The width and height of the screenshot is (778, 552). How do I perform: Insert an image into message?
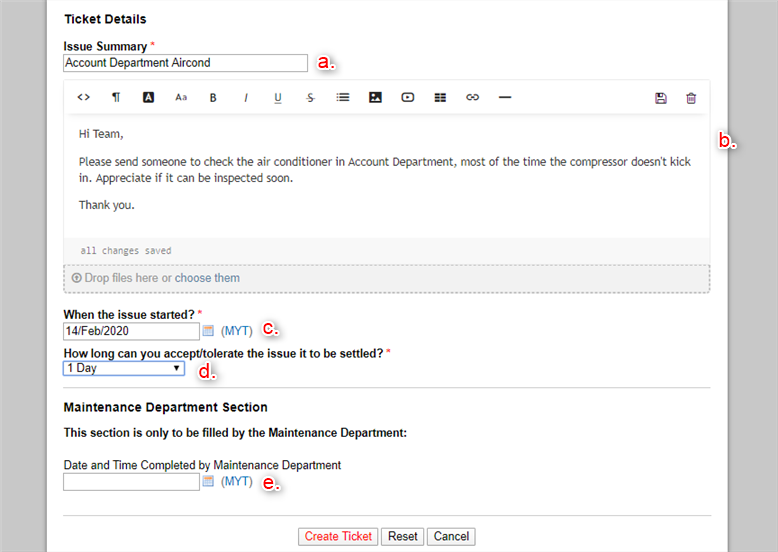[375, 97]
